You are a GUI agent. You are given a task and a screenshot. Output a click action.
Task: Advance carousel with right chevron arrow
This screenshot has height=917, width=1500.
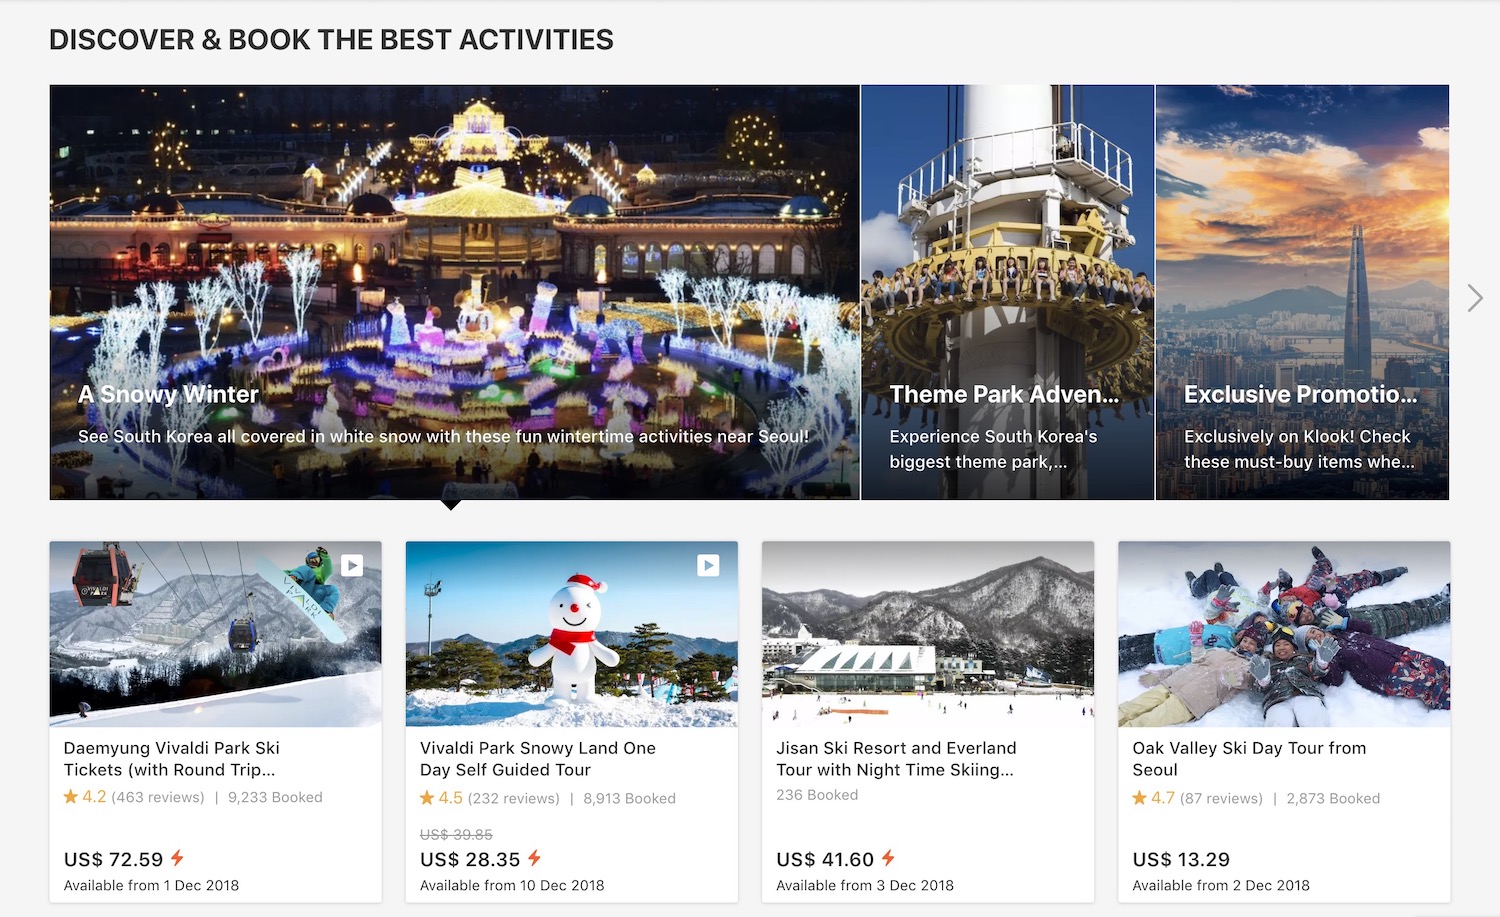(x=1475, y=298)
